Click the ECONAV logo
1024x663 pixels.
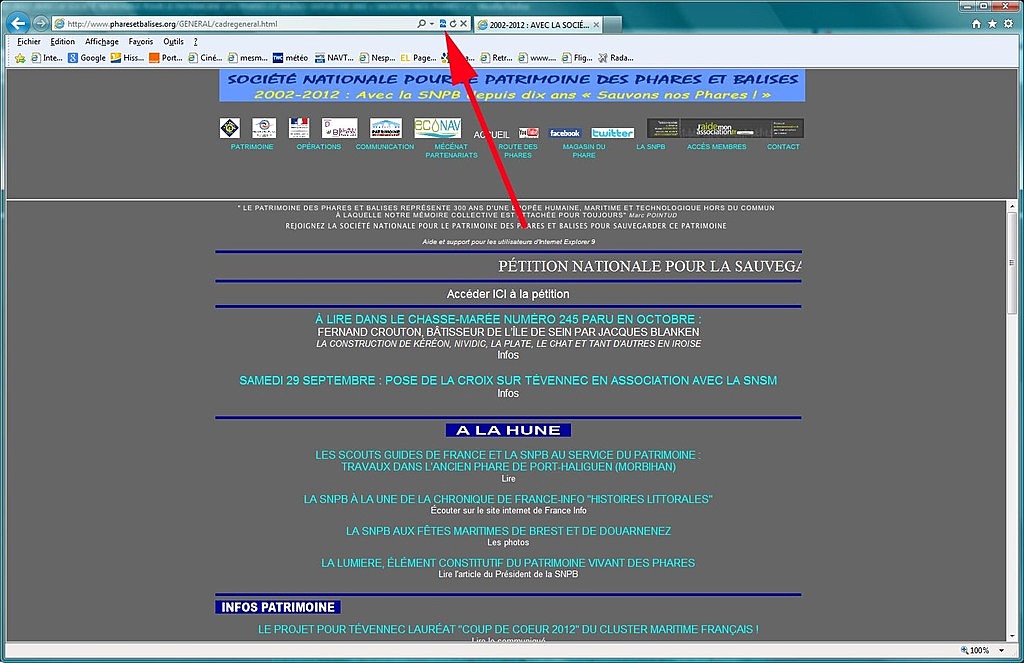438,127
